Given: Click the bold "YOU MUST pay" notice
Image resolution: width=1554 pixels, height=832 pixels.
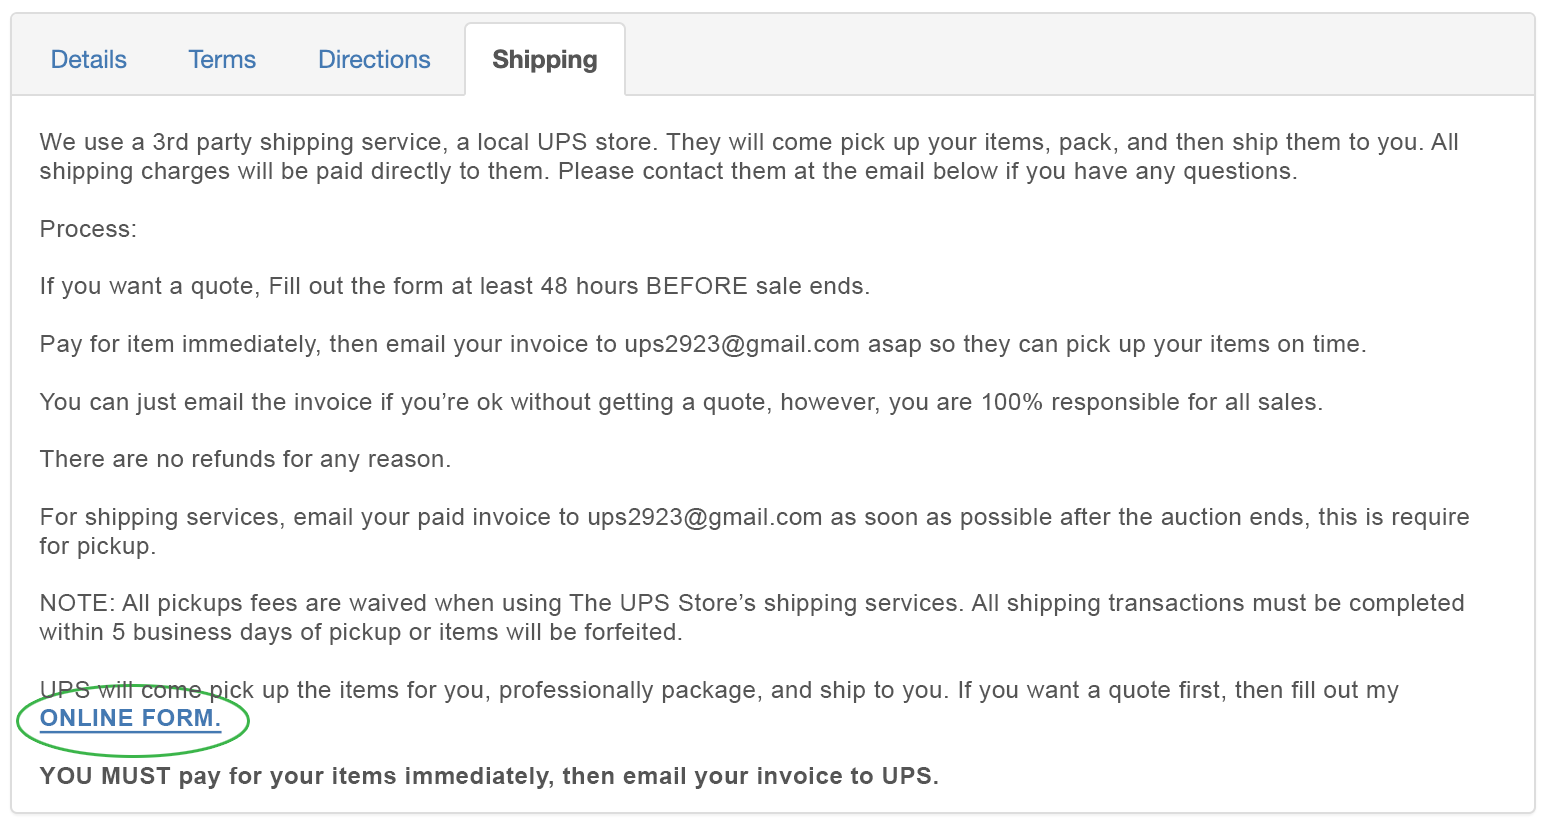Looking at the screenshot, I should coord(489,777).
